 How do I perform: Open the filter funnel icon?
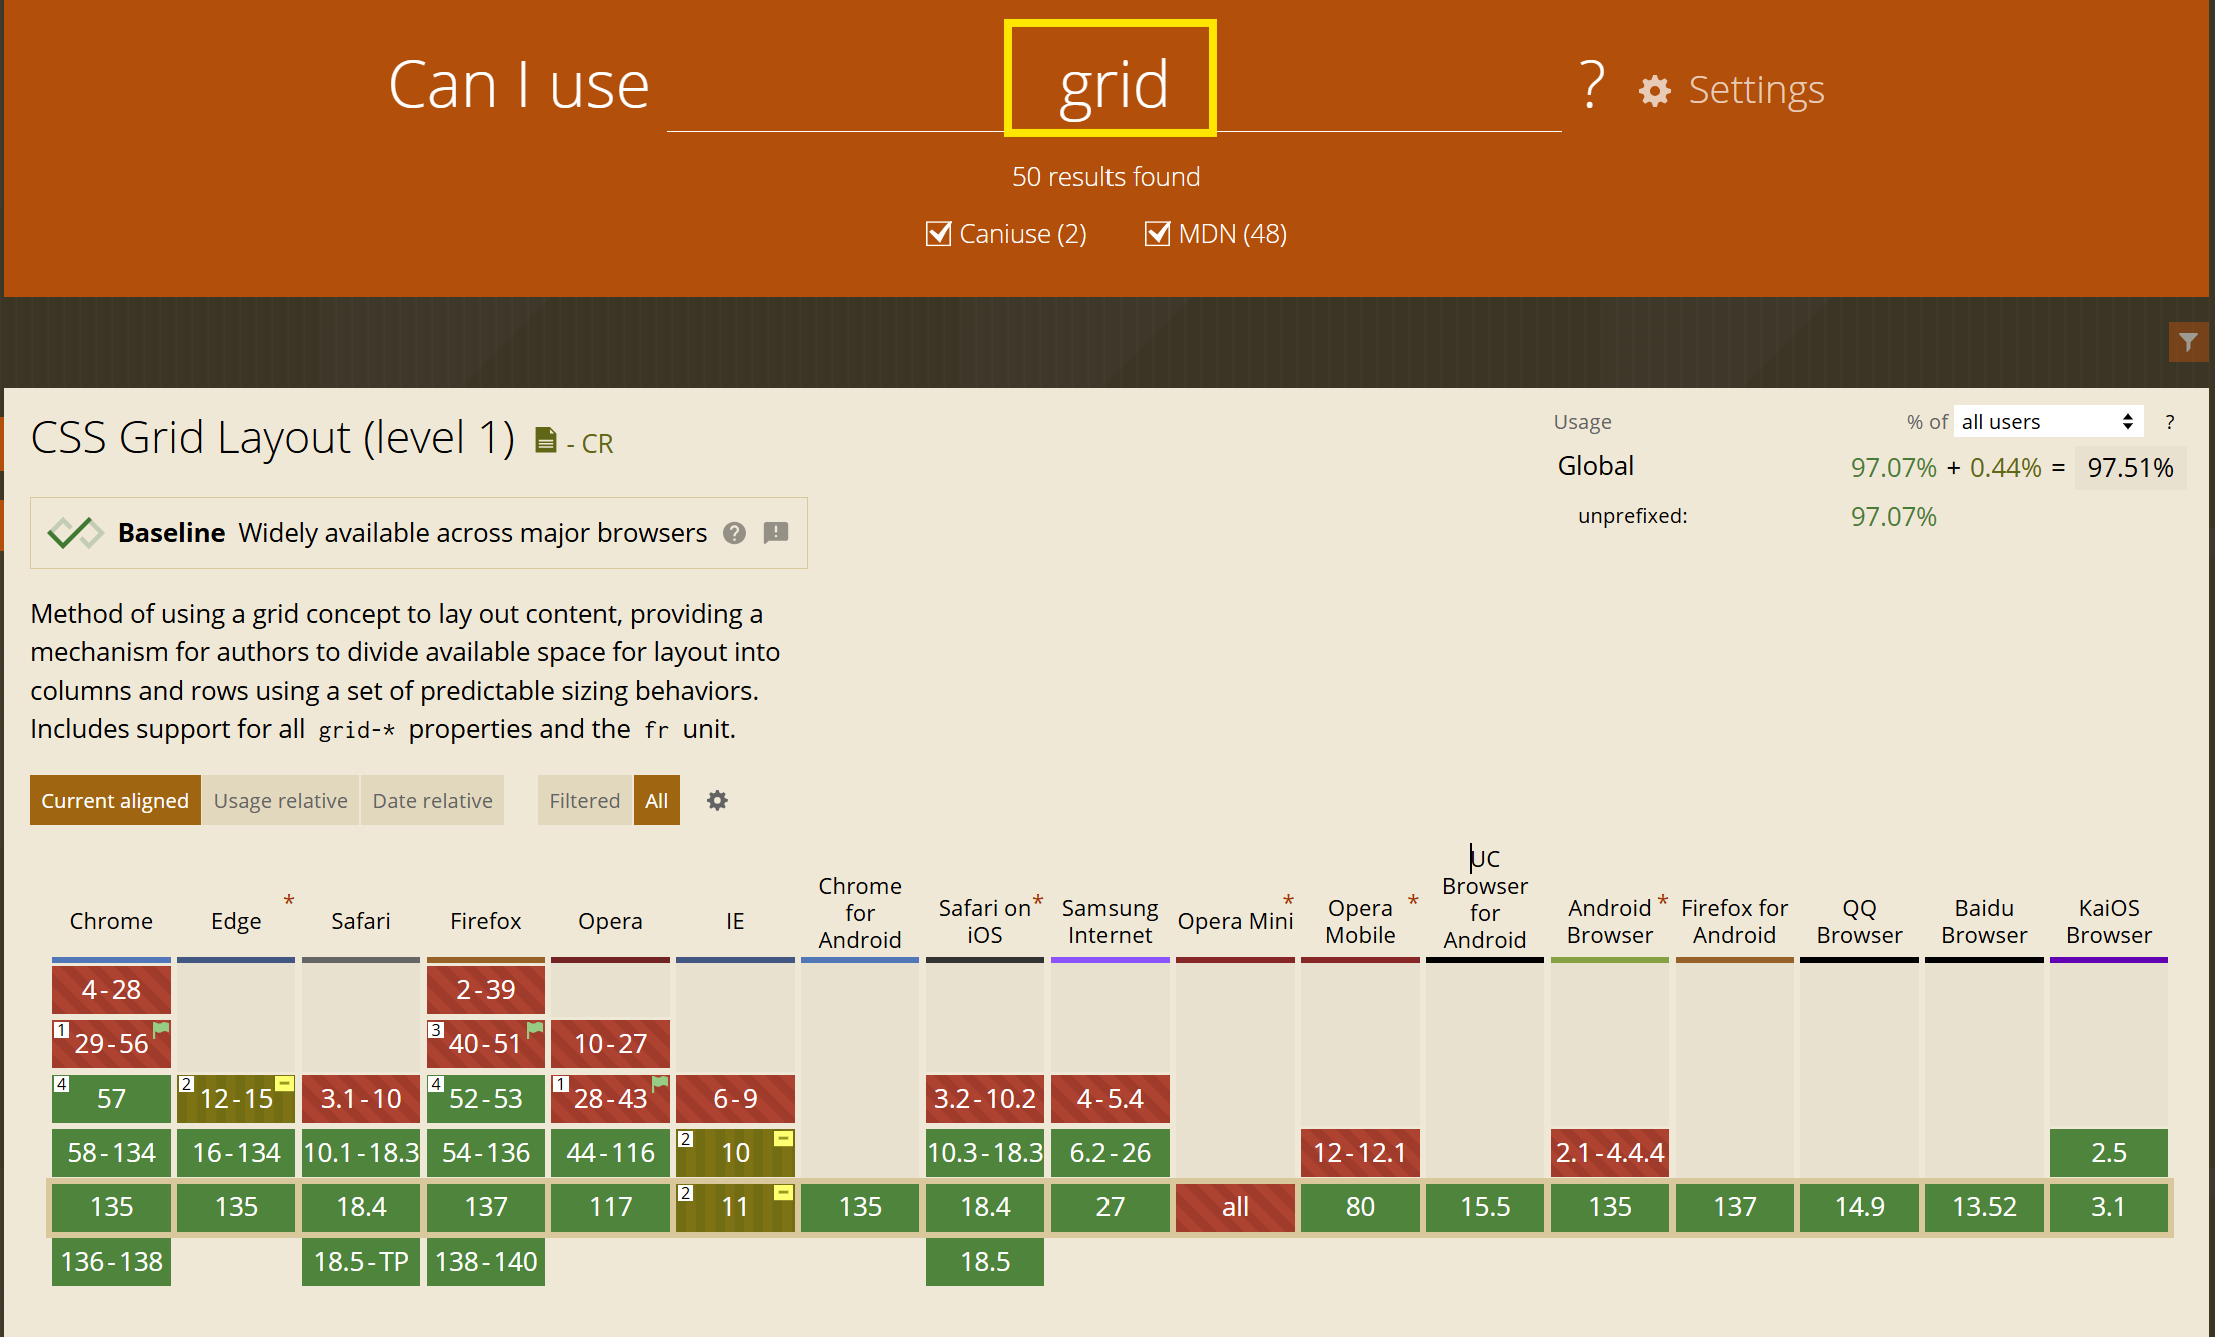click(x=2188, y=342)
